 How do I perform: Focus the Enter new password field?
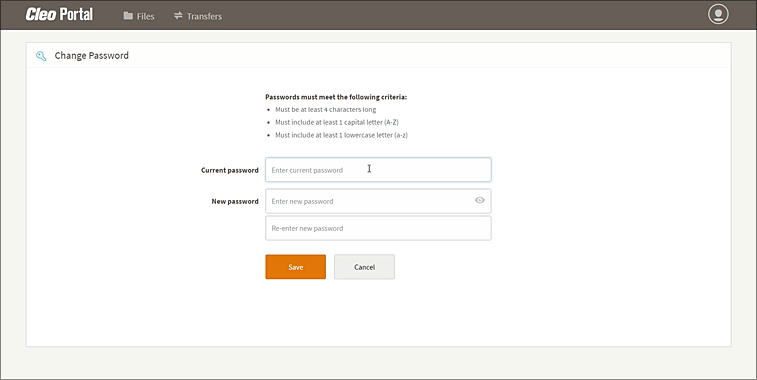(378, 201)
